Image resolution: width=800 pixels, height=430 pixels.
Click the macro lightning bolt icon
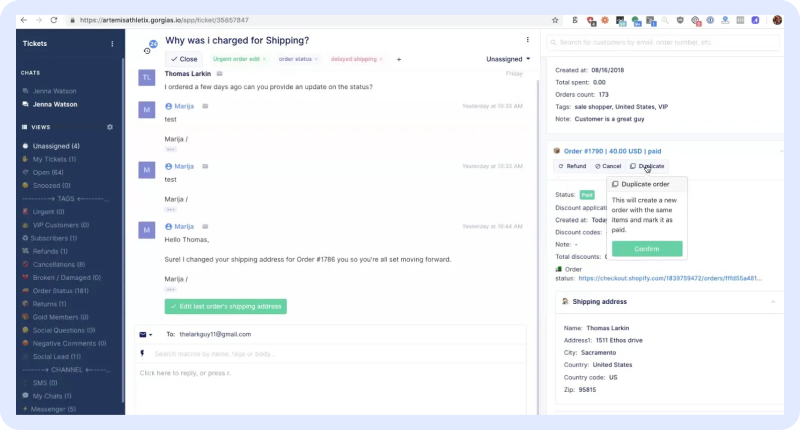coord(142,353)
